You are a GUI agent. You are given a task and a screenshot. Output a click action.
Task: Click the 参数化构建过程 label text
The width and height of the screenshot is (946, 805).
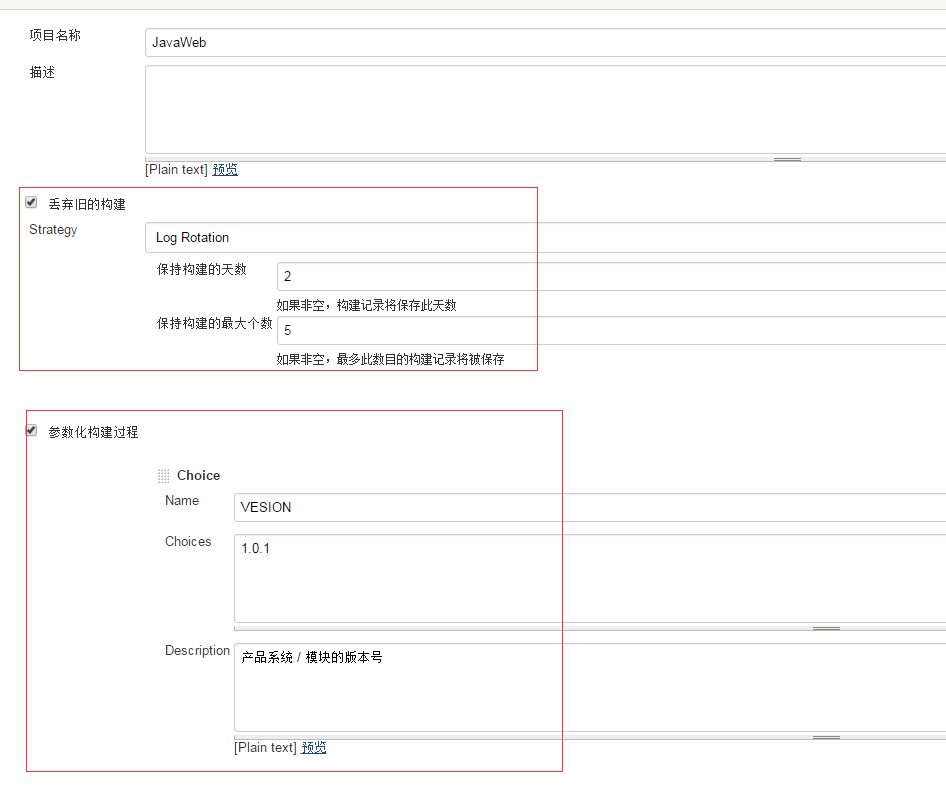[x=94, y=432]
